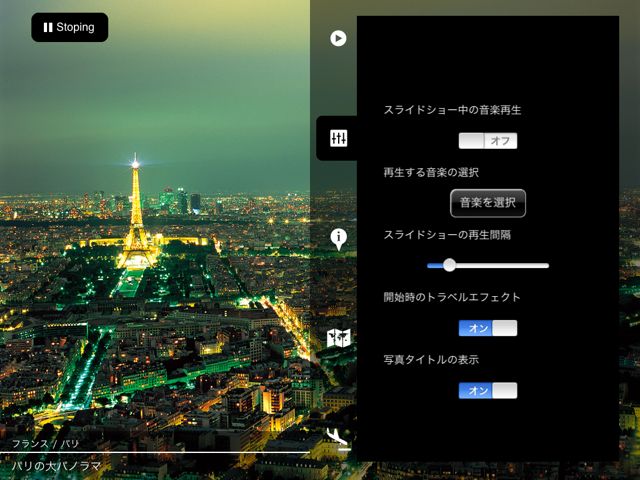
Task: Tap the play slideshow icon
Action: click(x=338, y=38)
